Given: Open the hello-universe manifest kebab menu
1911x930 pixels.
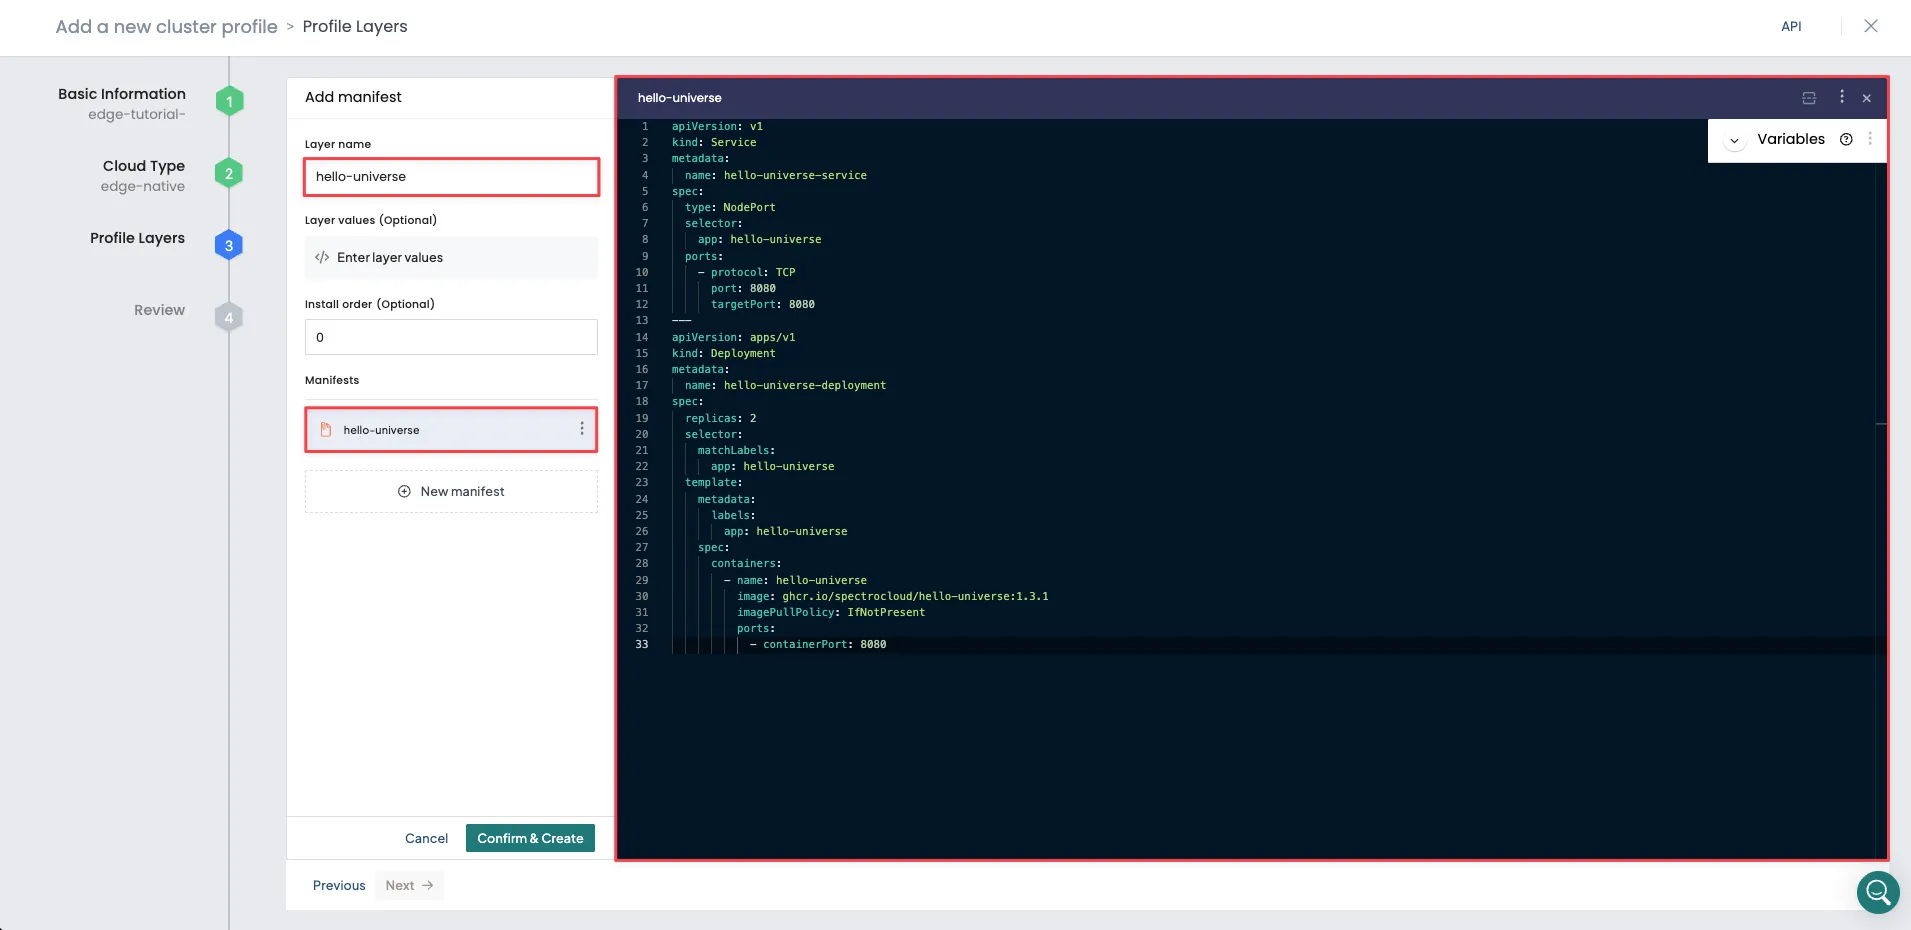Looking at the screenshot, I should point(583,429).
